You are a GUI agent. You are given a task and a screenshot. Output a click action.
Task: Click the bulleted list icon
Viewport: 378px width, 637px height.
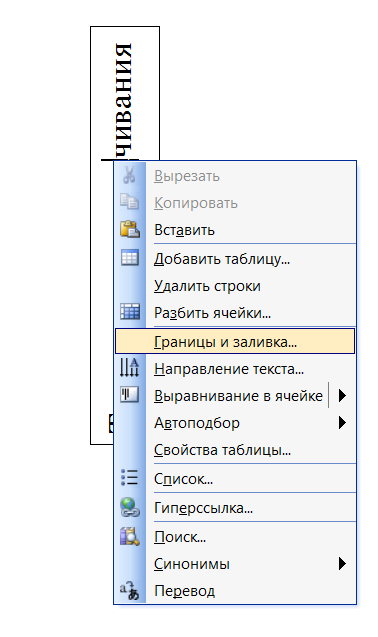(129, 478)
